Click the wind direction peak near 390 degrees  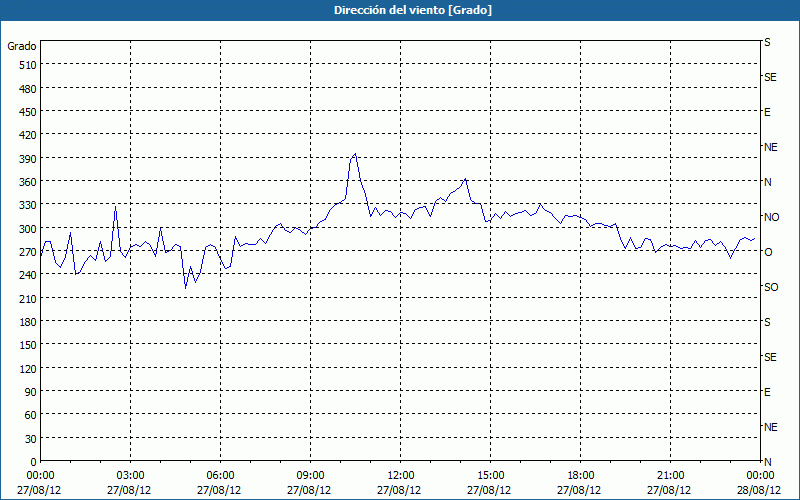coord(355,154)
